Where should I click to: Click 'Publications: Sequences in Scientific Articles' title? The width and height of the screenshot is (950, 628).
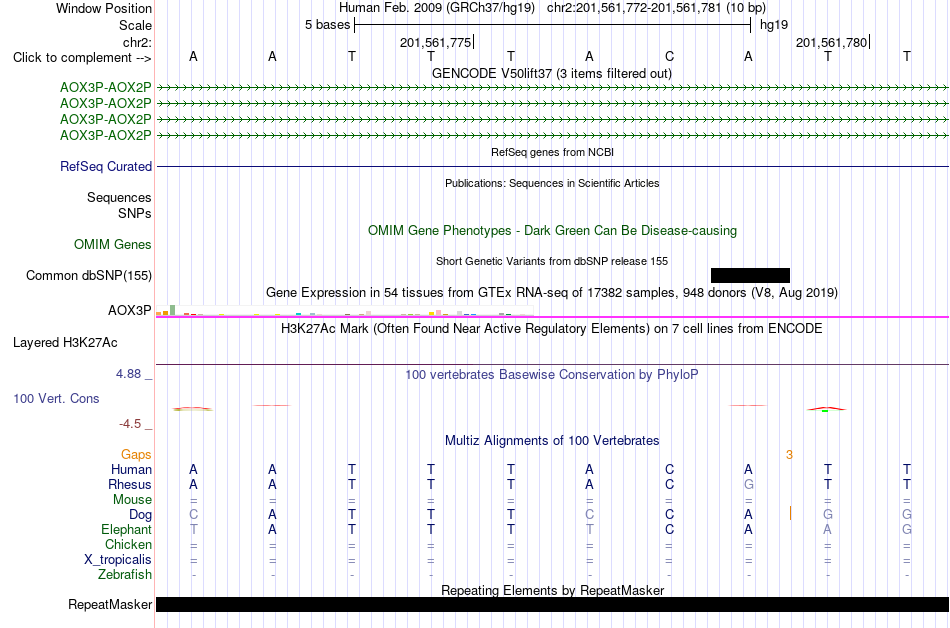click(552, 183)
